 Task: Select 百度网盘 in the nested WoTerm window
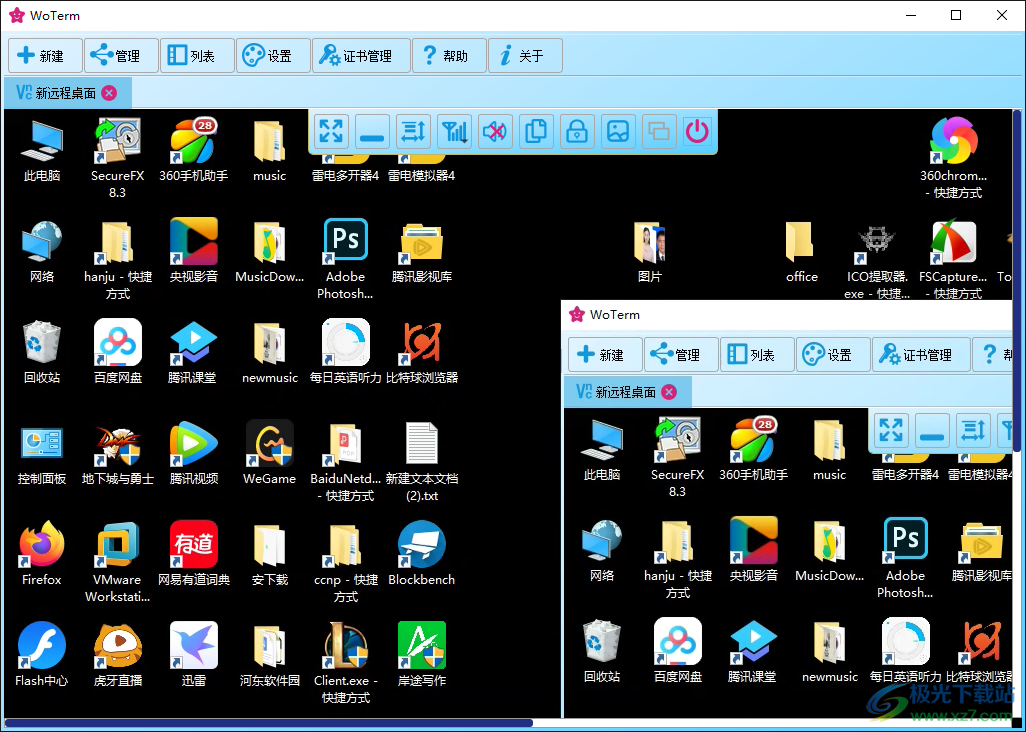678,650
